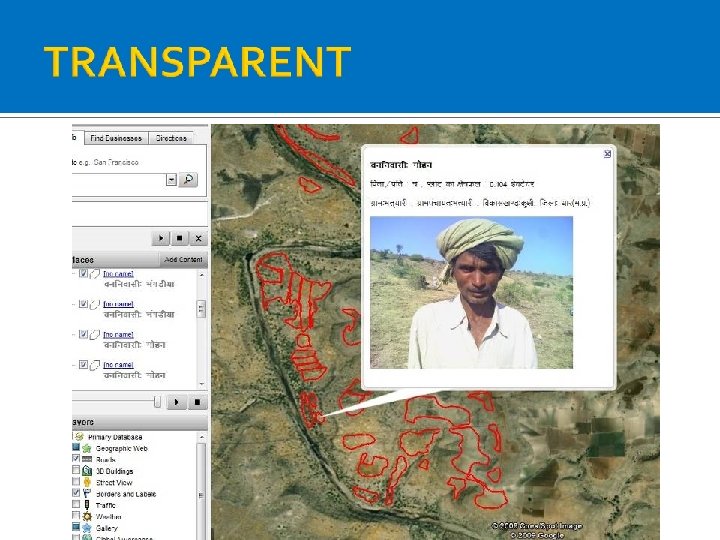Click the time slider handle below Places
The height and width of the screenshot is (540, 720).
coord(157,402)
